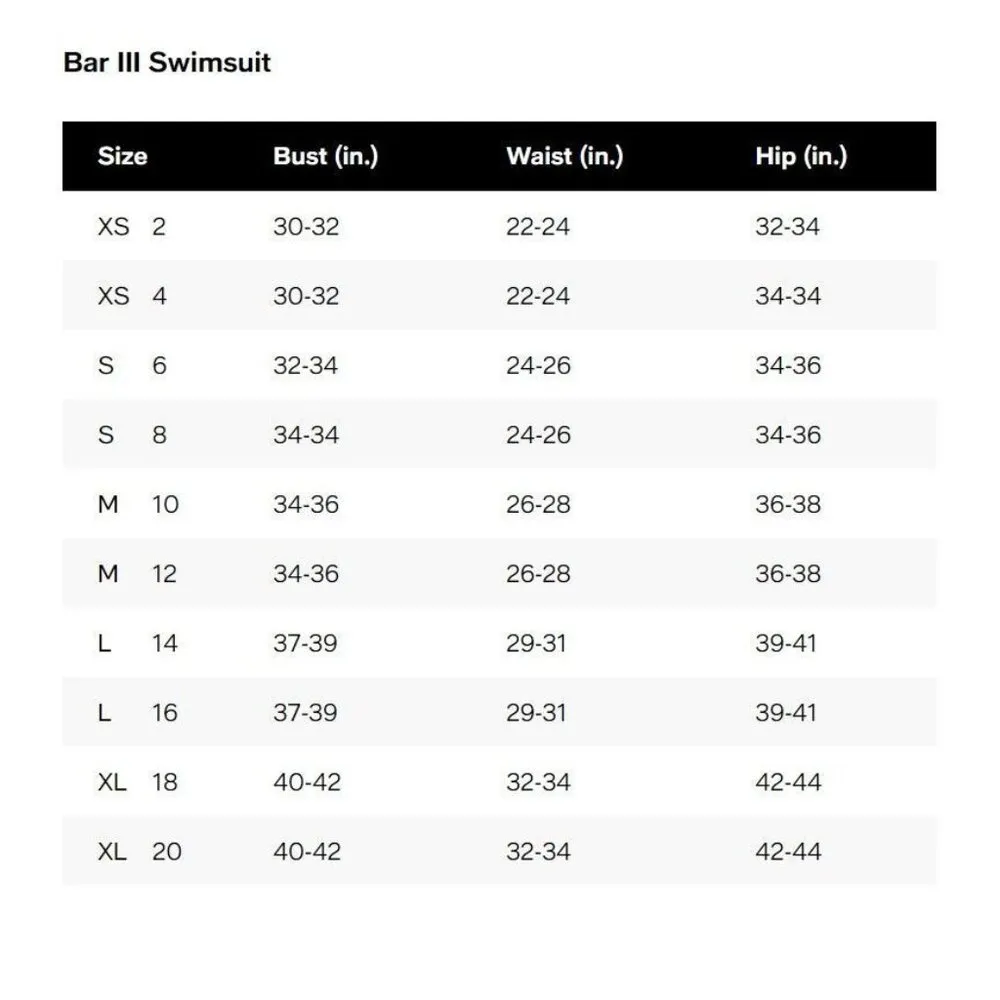
Task: Click the Bust (in.) column header
Action: click(325, 156)
